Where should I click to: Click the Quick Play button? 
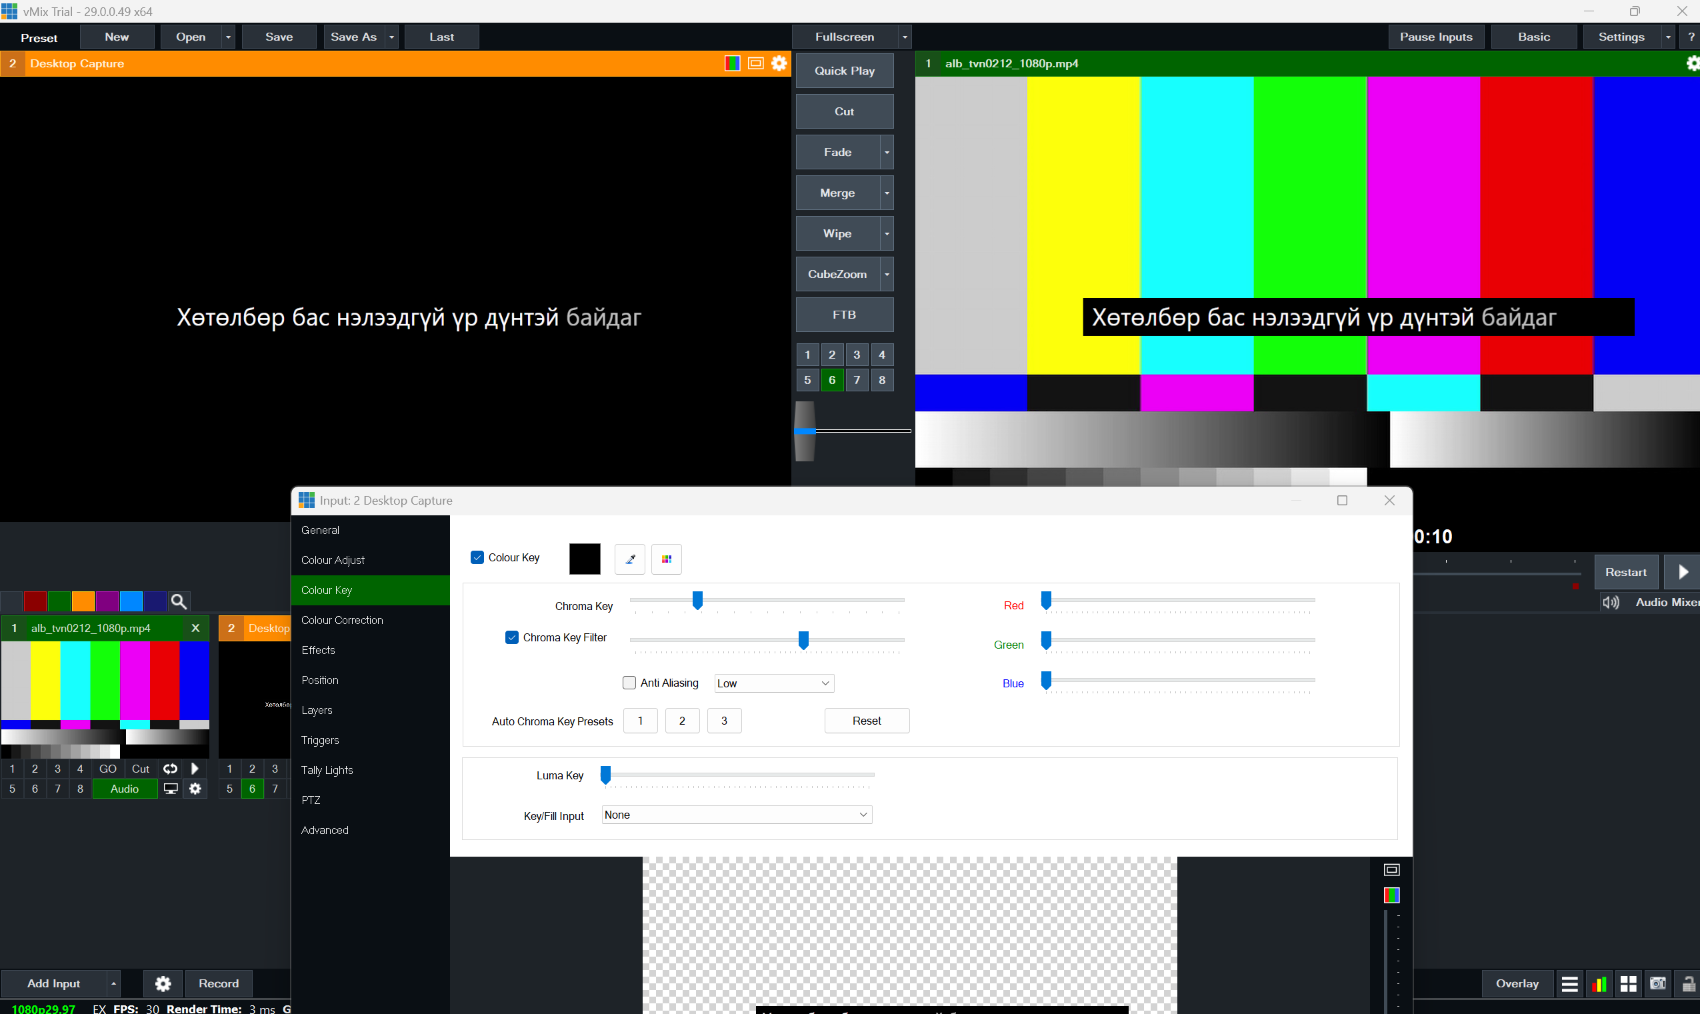[x=845, y=71]
